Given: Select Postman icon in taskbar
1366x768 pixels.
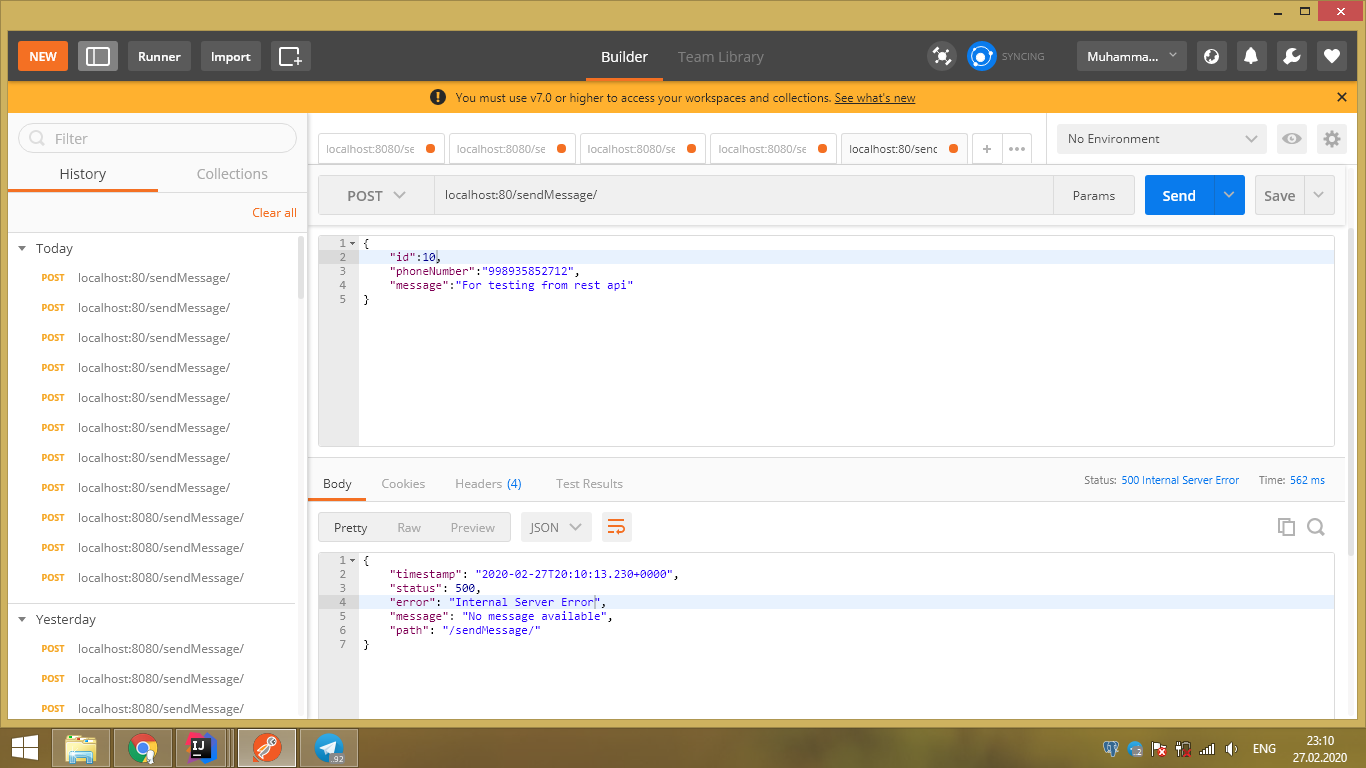Looking at the screenshot, I should [x=265, y=747].
